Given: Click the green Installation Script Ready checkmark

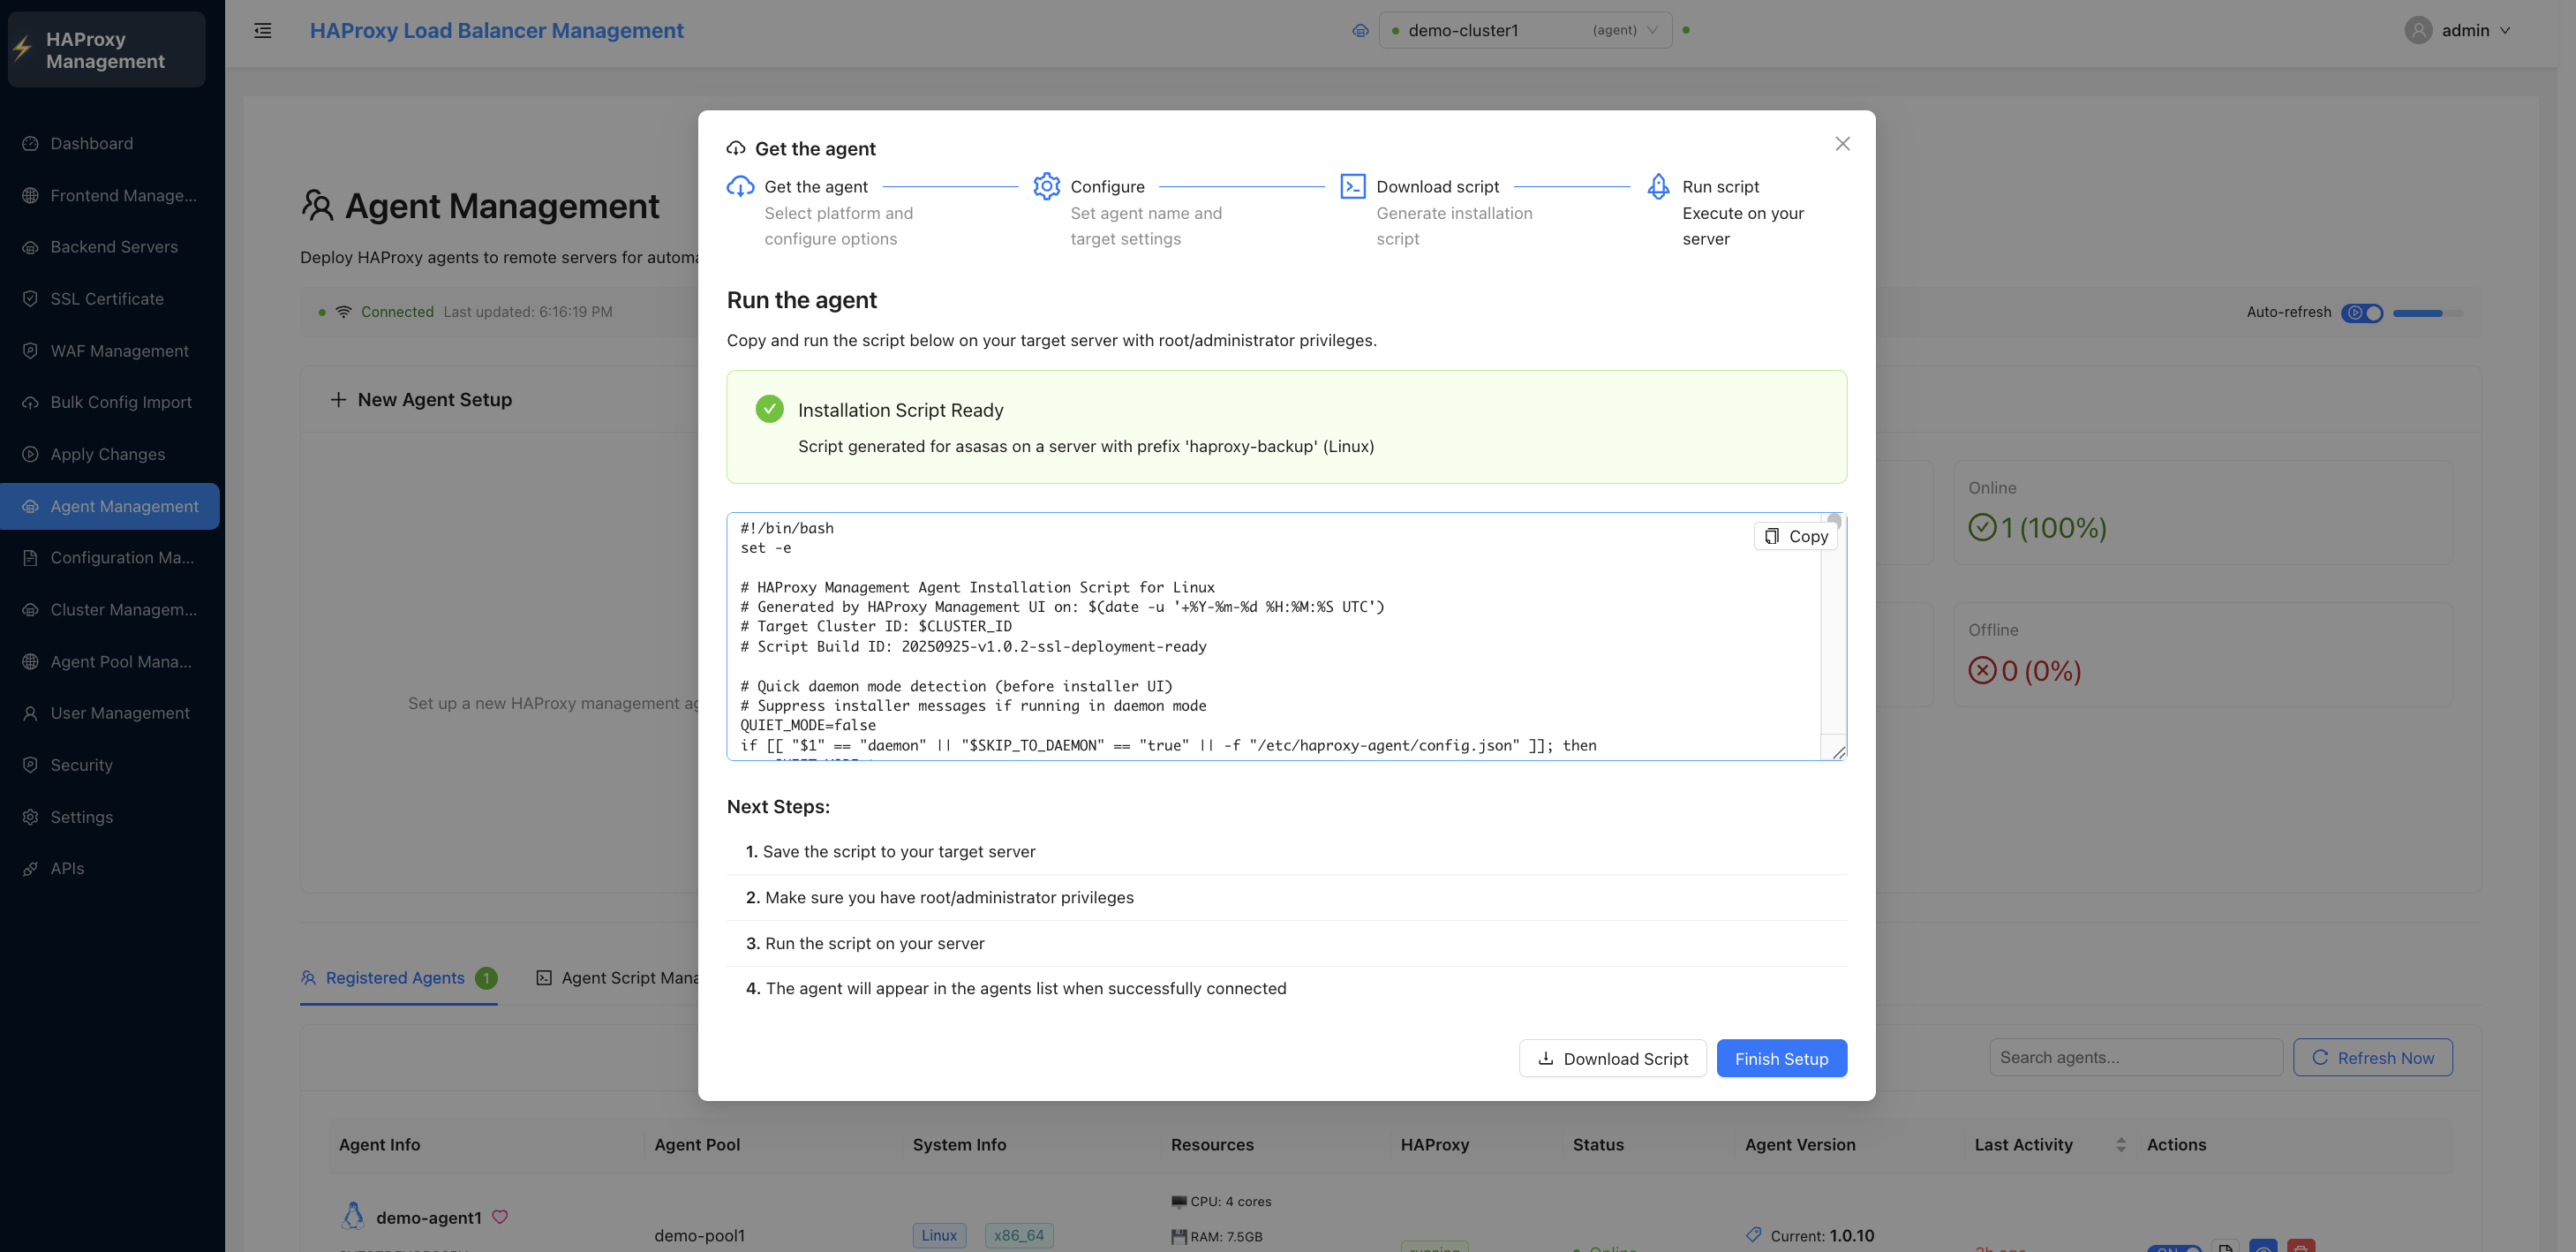Looking at the screenshot, I should click(x=769, y=409).
